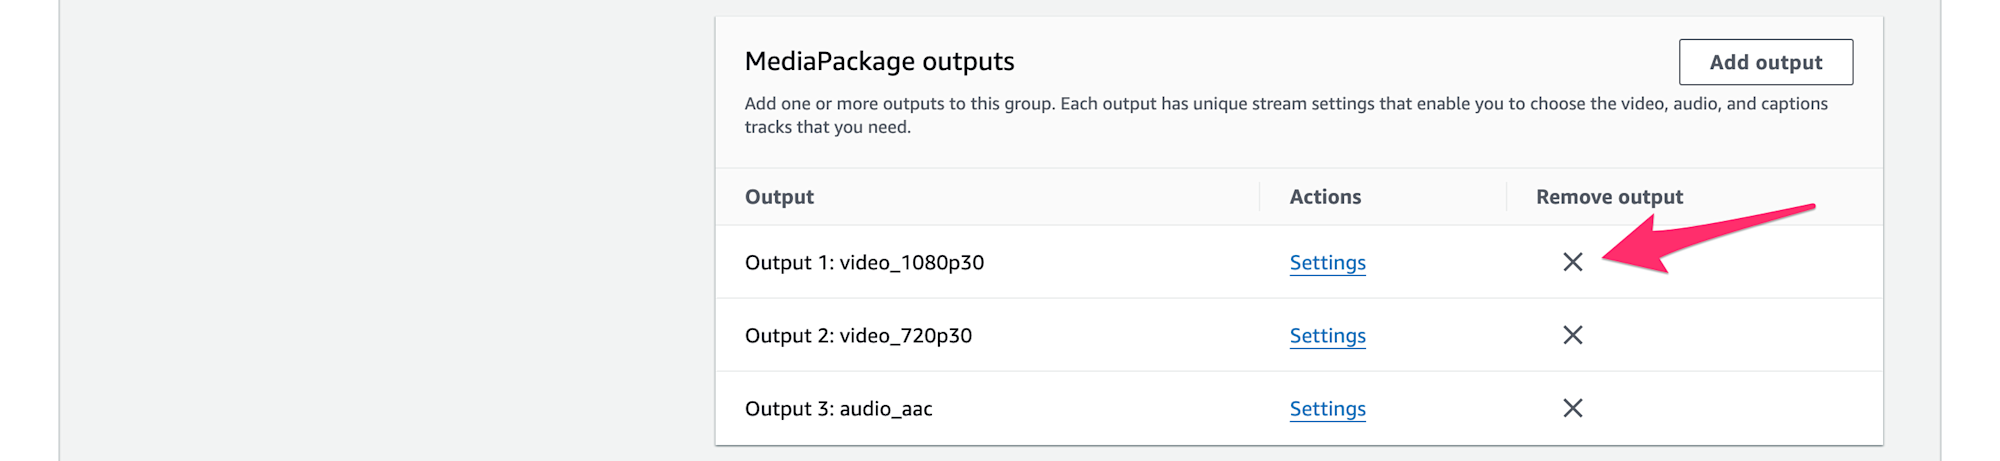The image size is (2000, 461).
Task: Remove Output 2 video_720p30 using the X icon
Action: pos(1573,335)
